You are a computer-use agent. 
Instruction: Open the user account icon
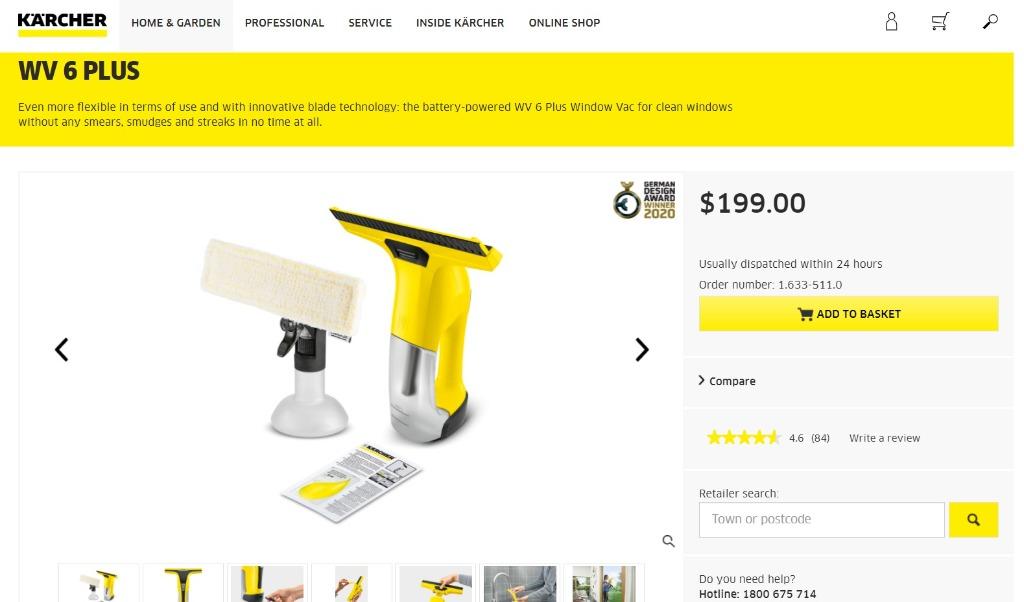891,22
